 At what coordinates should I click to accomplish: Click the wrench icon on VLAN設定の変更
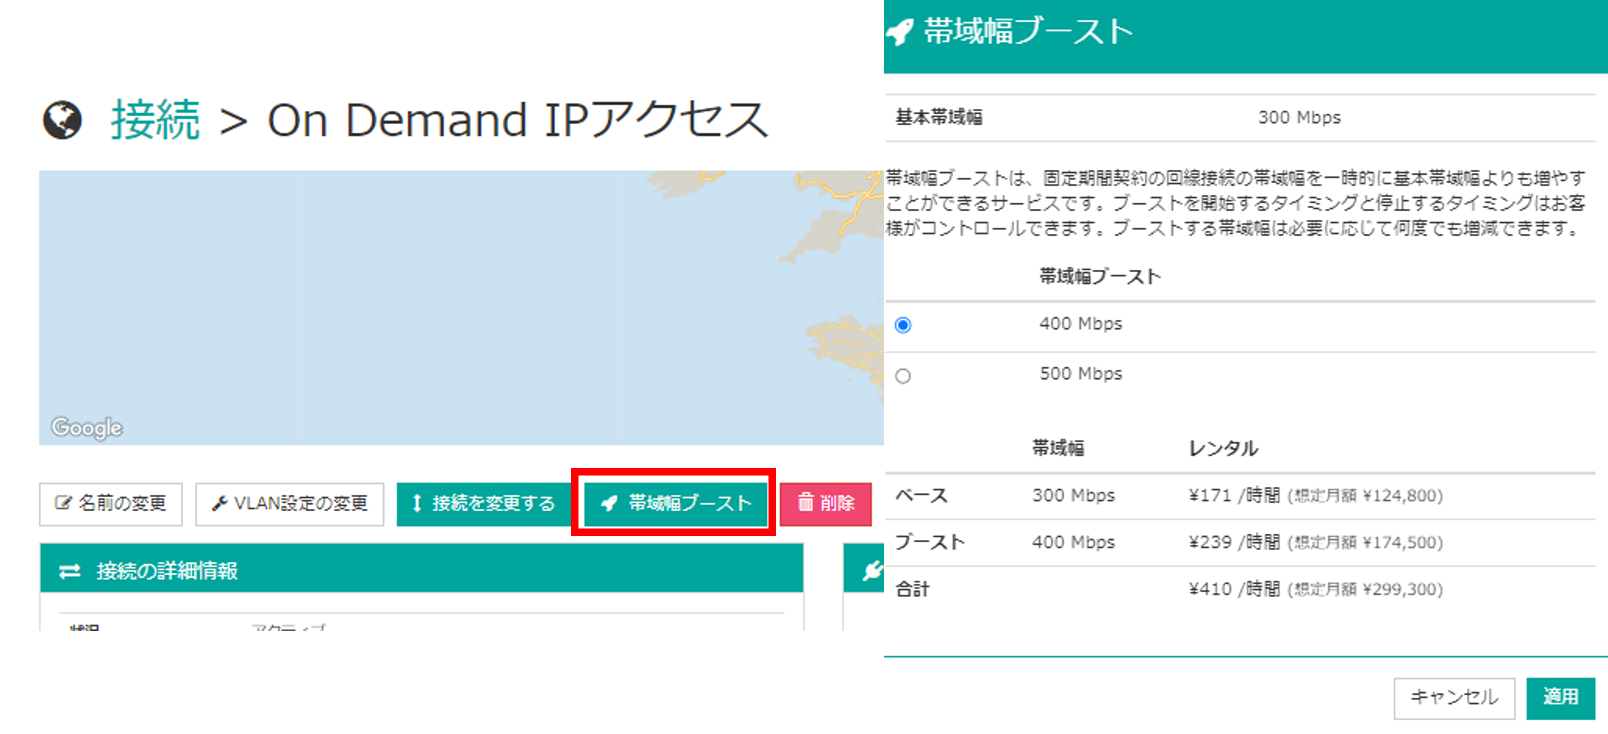click(220, 503)
